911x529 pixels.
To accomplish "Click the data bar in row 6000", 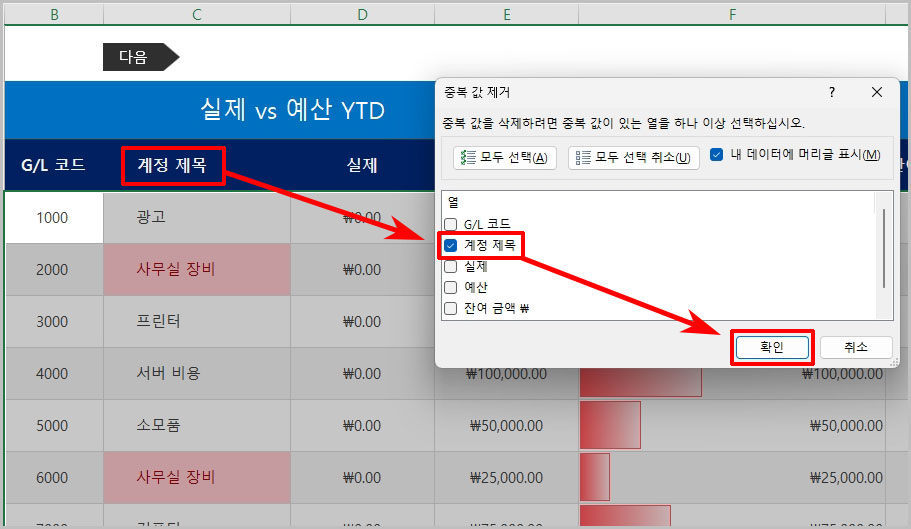I will point(594,477).
